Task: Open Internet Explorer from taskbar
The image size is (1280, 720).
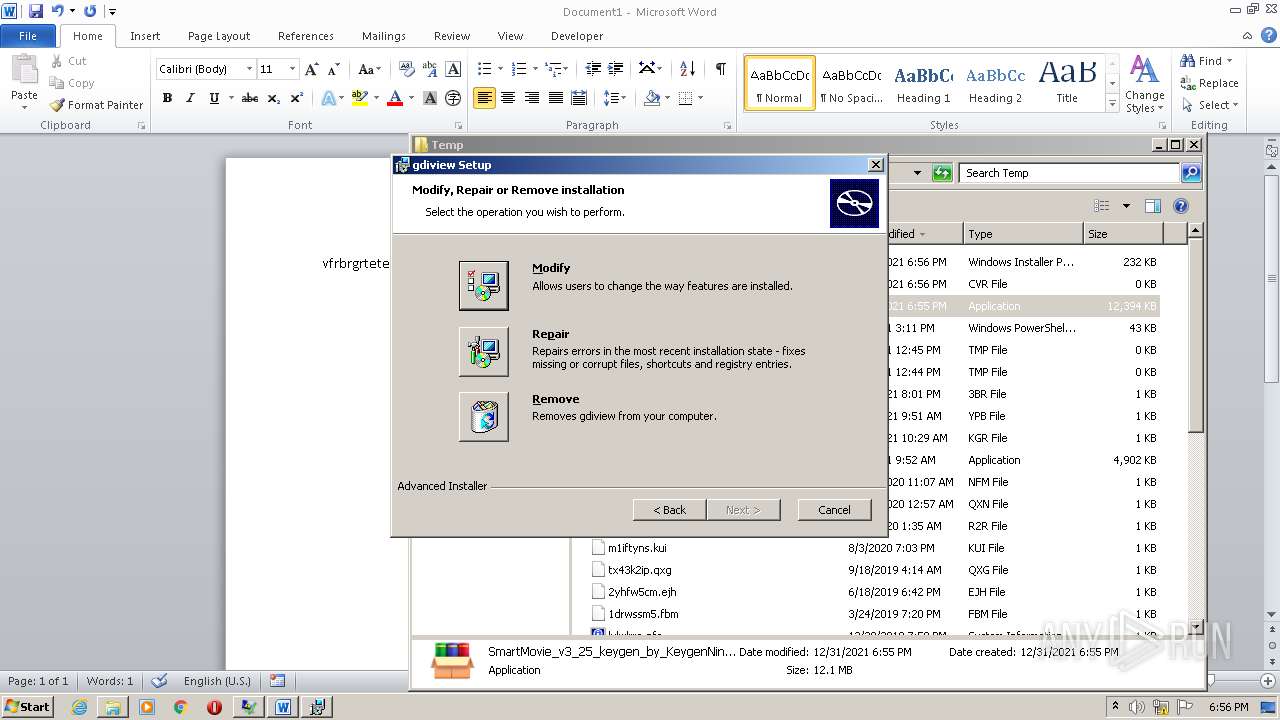Action: 79,707
